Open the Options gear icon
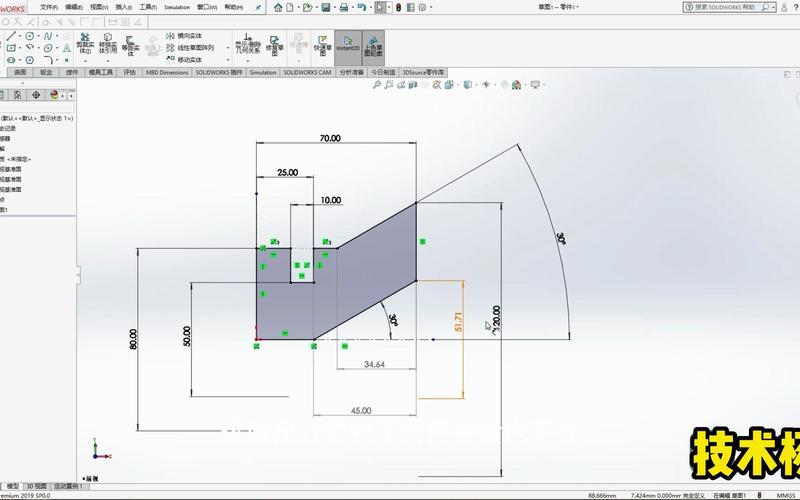Screen dimensions: 800x500 [422, 7]
